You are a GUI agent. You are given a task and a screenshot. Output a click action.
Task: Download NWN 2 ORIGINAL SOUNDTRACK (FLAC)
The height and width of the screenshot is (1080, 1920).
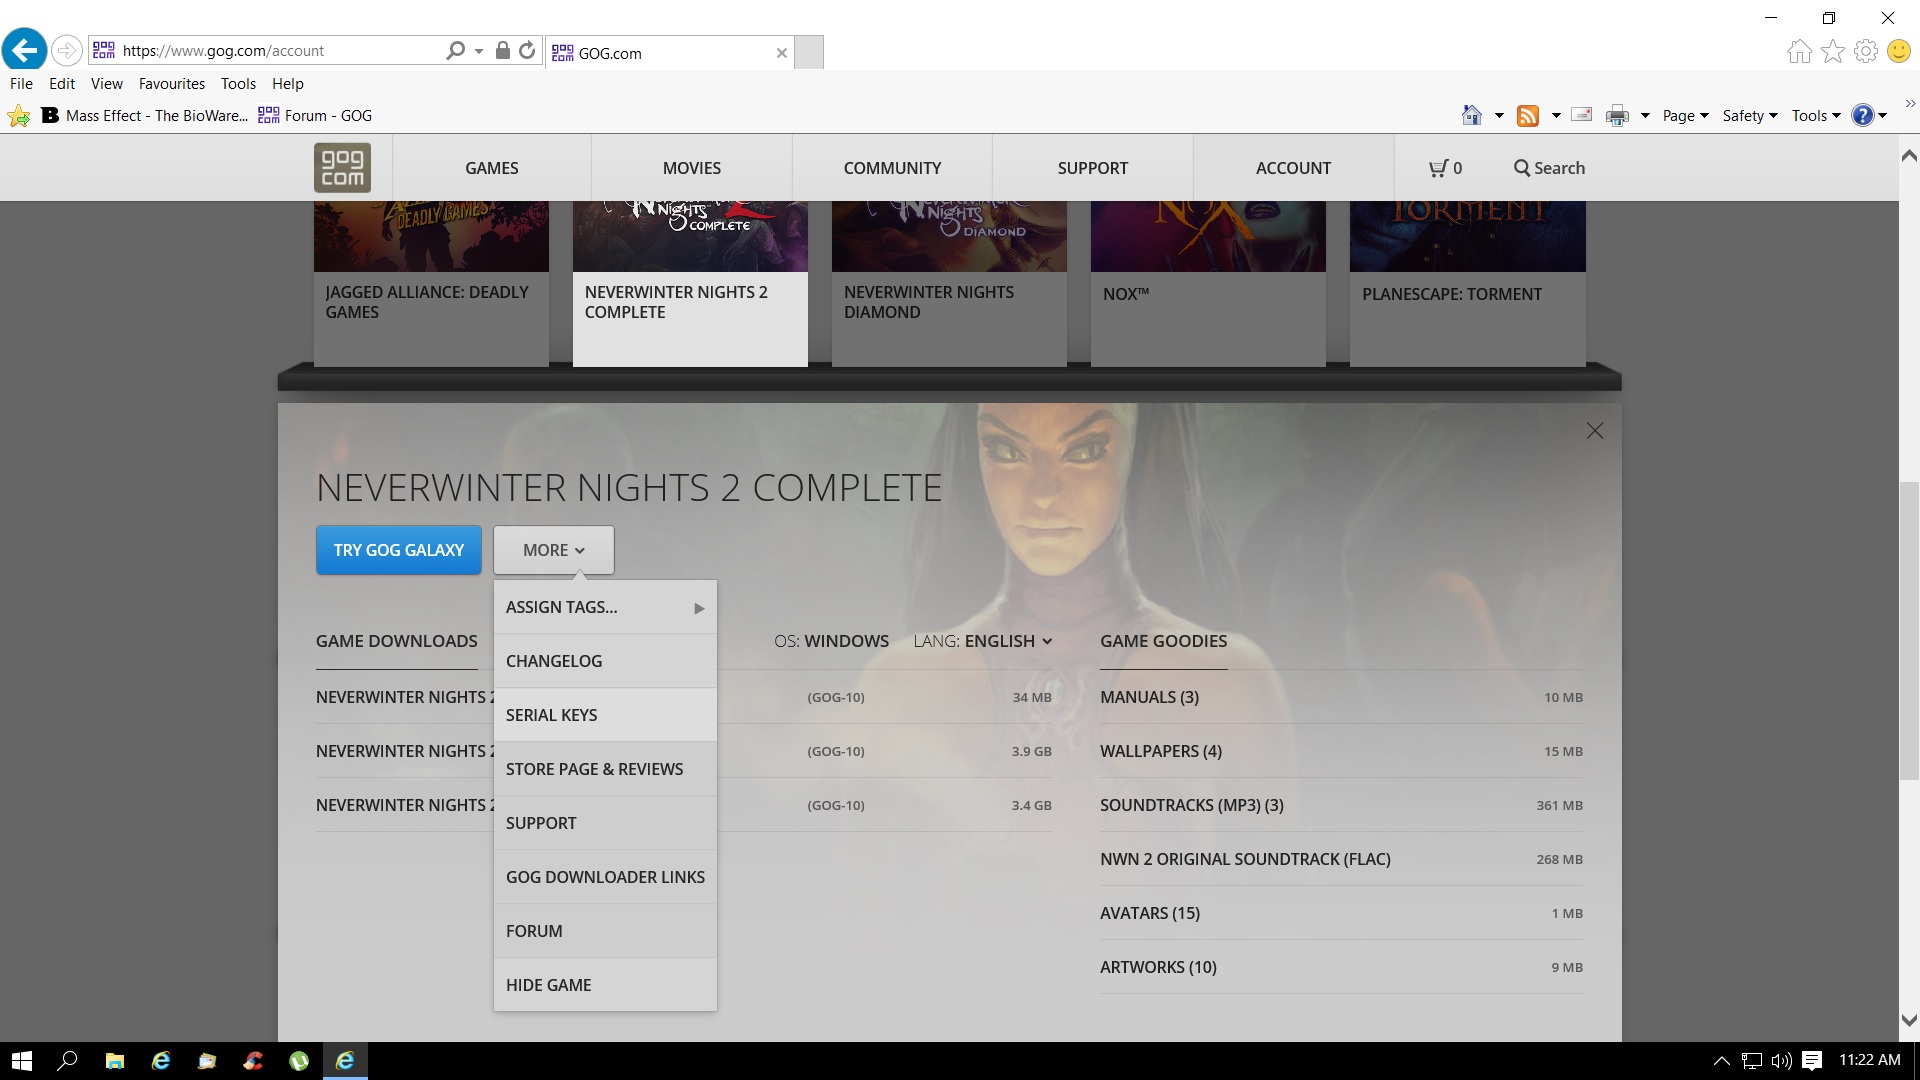1341,859
